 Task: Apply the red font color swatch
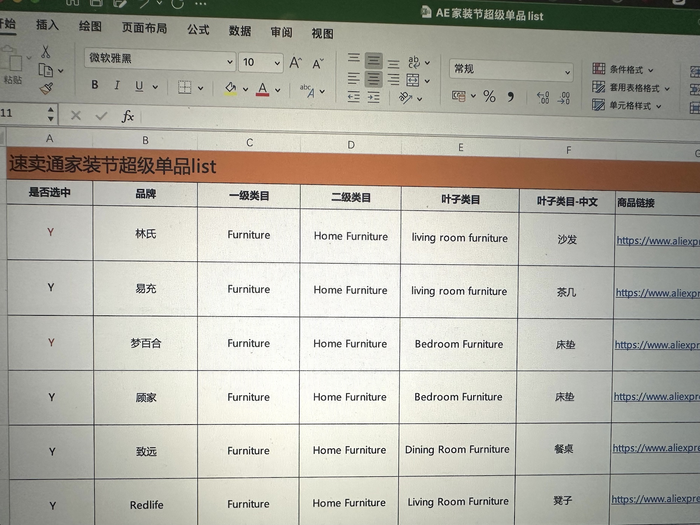(x=262, y=89)
